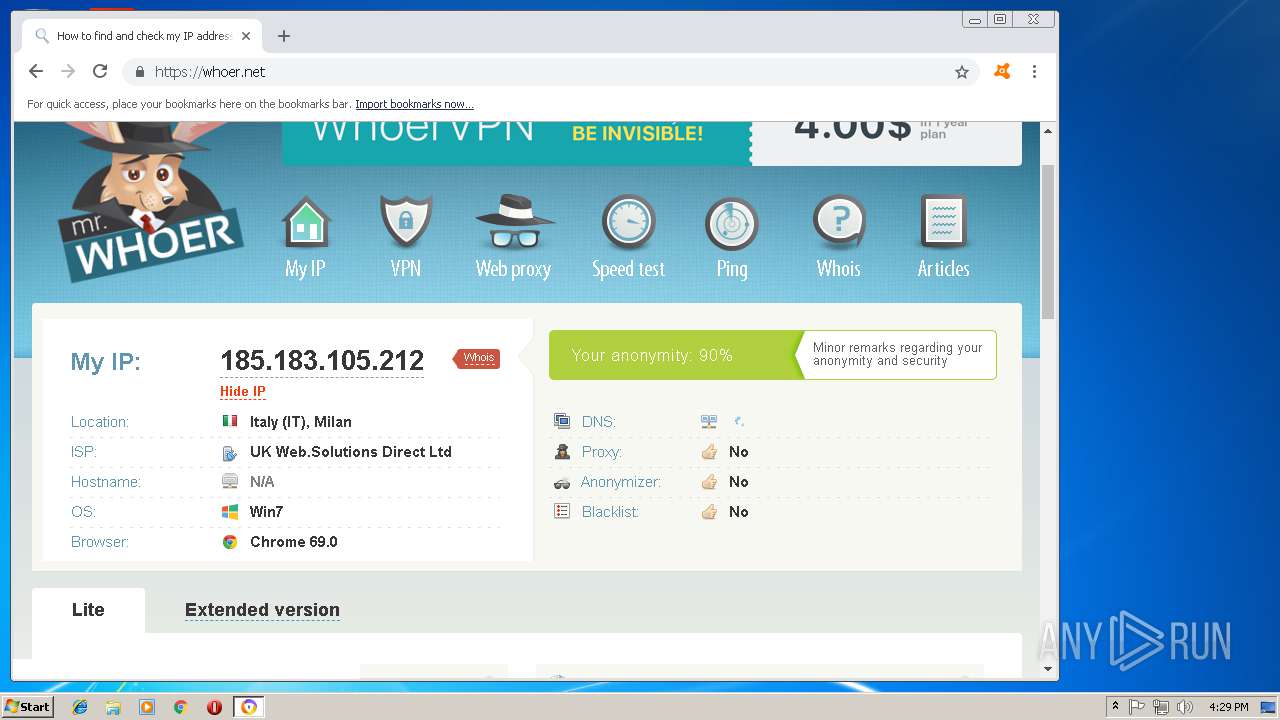Click the Minor remarks anonymity notice
Screen dimensions: 1280x720
tap(897, 355)
